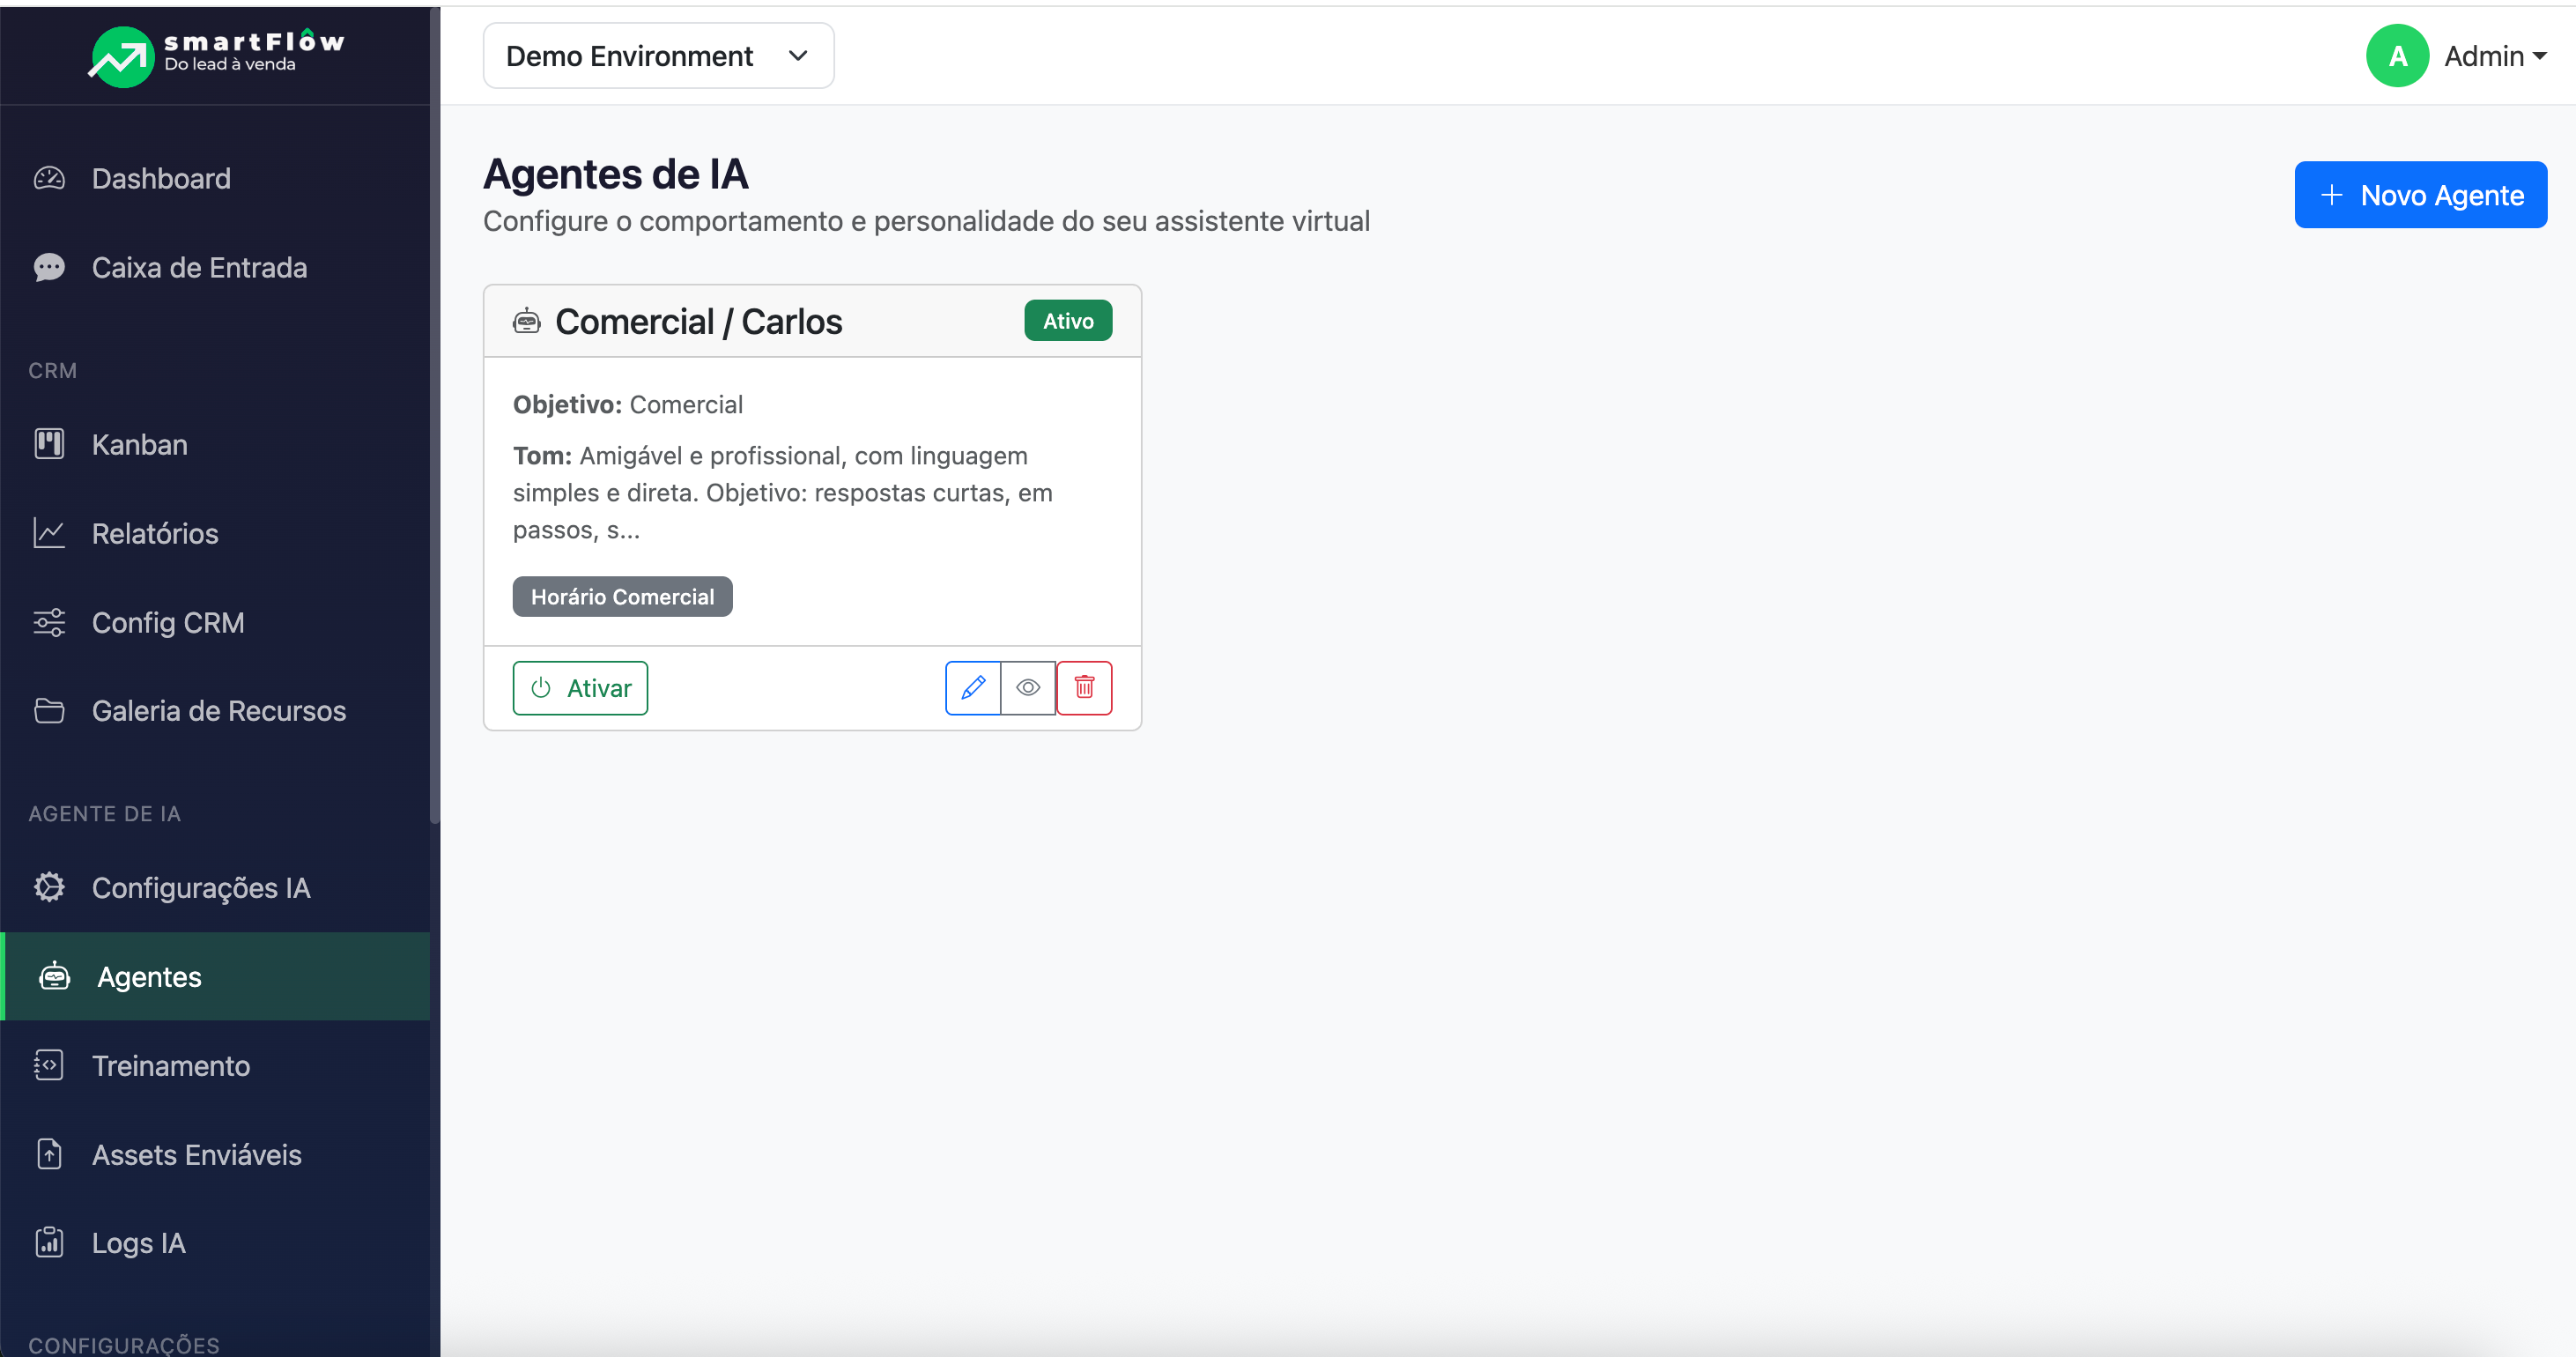Select Treinamento under Agente de IA

[x=171, y=1066]
